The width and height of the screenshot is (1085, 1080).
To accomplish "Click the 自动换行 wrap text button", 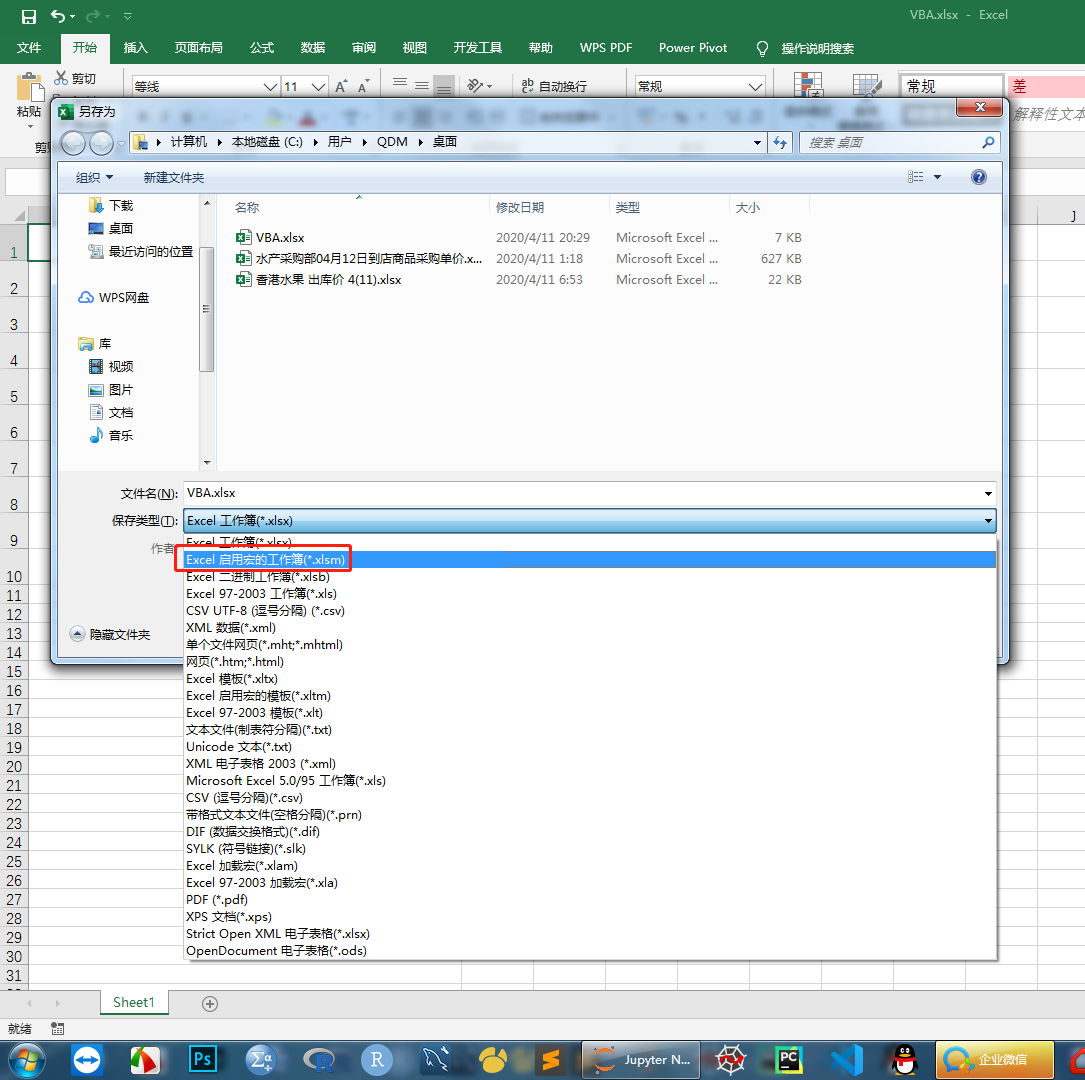I will coord(554,86).
